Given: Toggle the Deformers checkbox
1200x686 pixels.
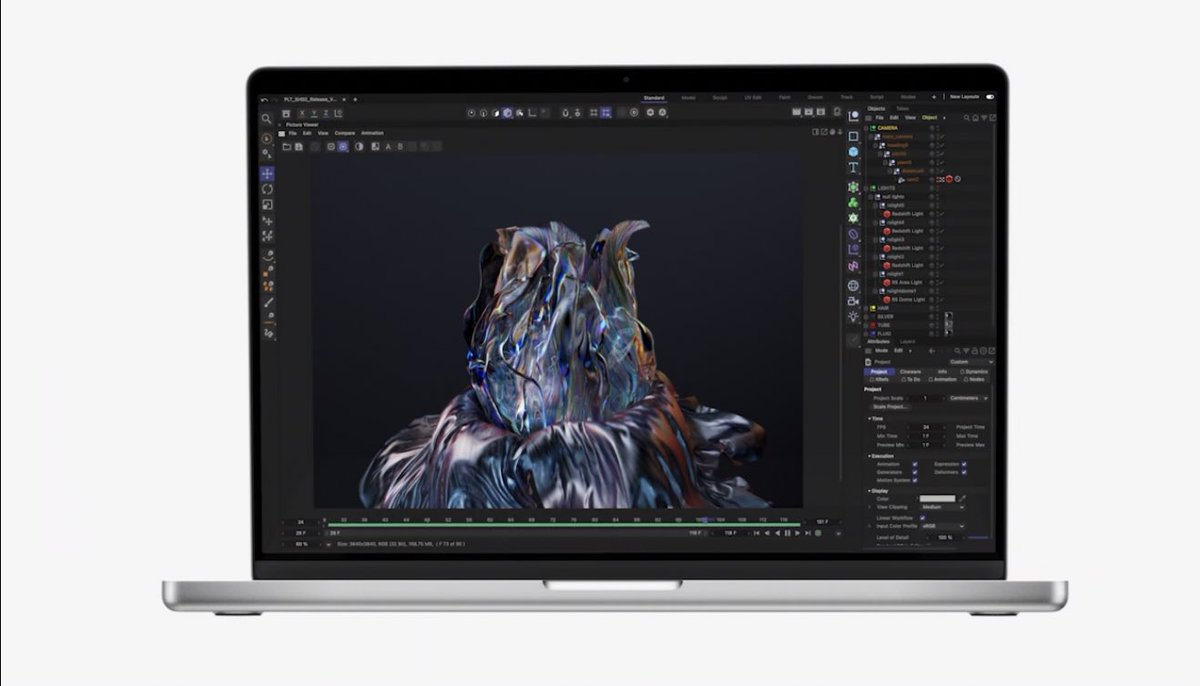Looking at the screenshot, I should 964,472.
